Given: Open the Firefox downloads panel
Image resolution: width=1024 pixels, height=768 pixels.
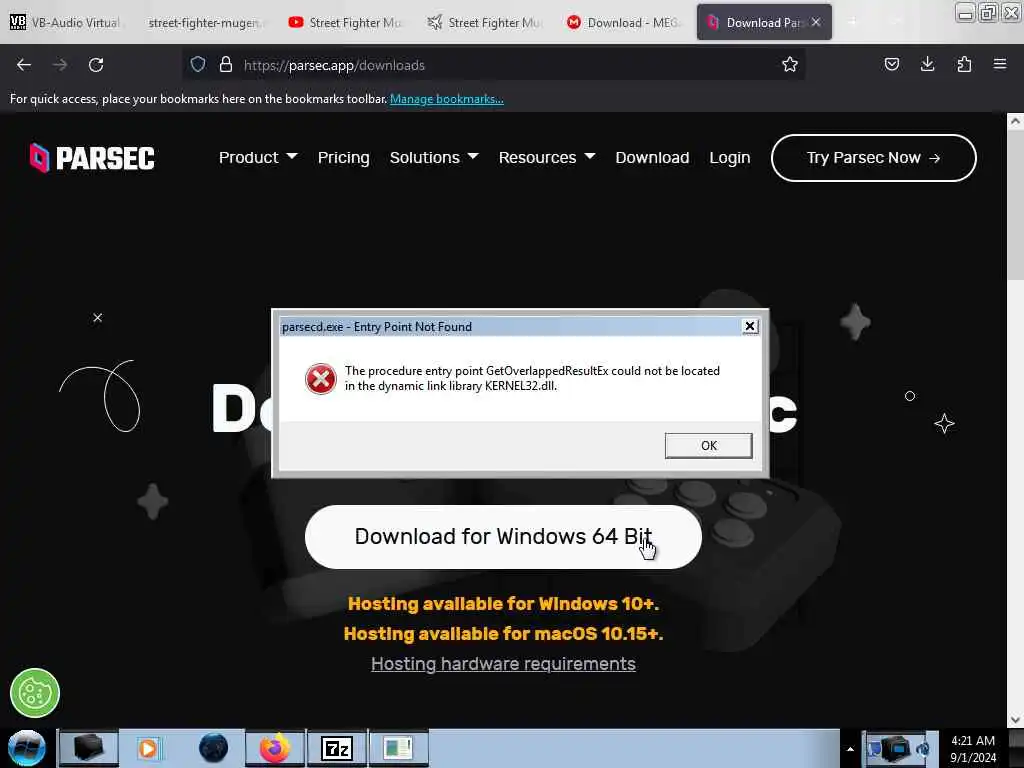Looking at the screenshot, I should [x=927, y=65].
